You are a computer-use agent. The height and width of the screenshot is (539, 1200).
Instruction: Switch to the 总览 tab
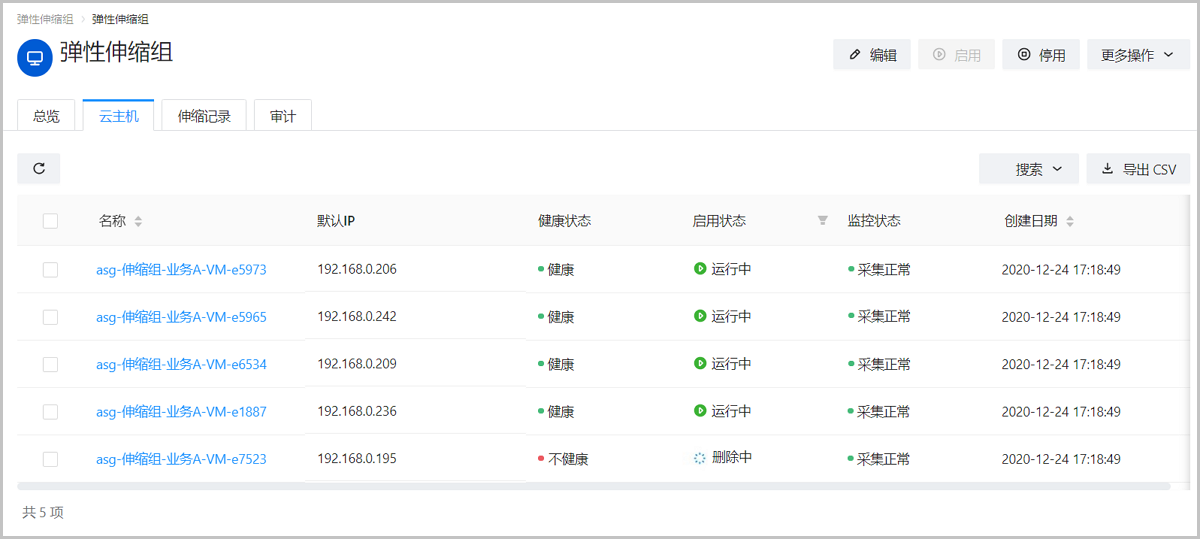pos(46,116)
